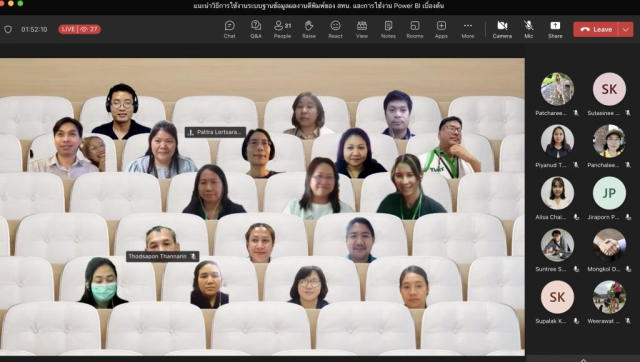Screen dimensions: 640x362
Task: Open the More options menu
Action: click(x=468, y=29)
